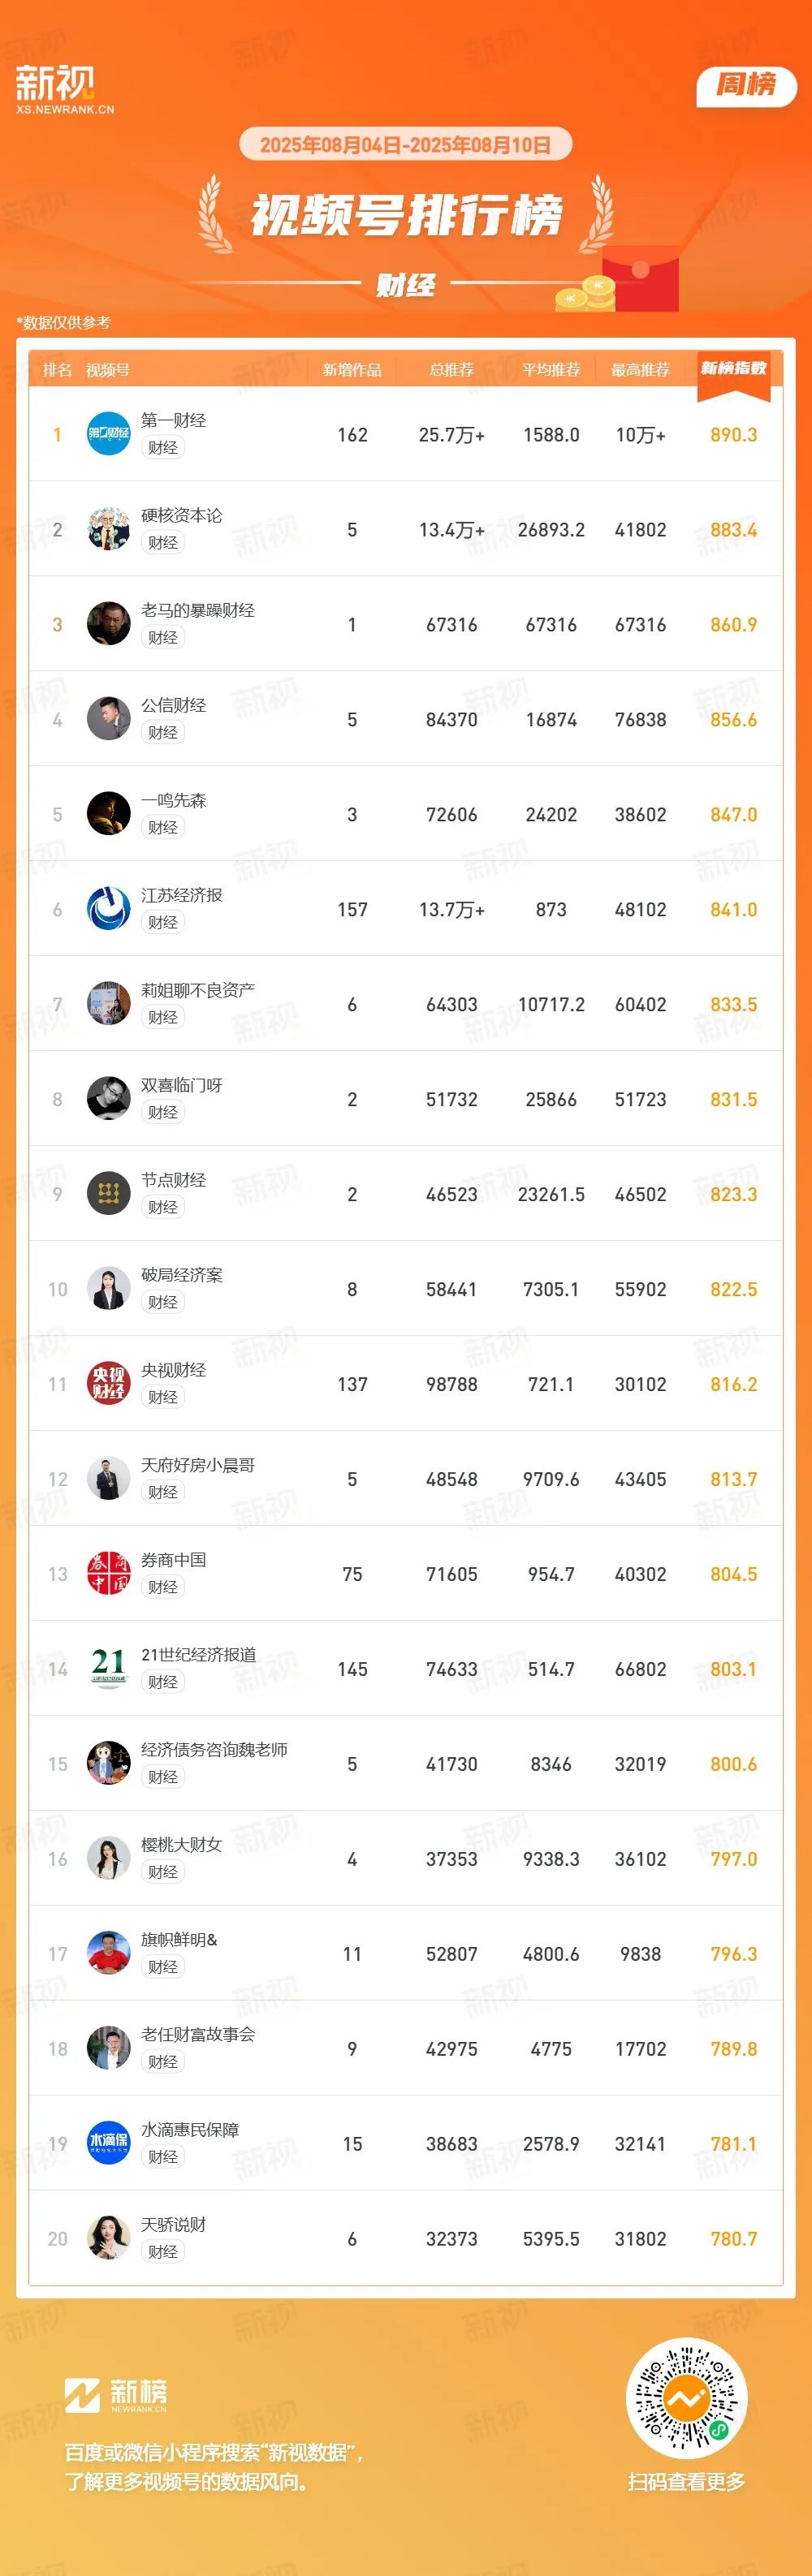This screenshot has width=812, height=2576.
Task: Sort by the 新榜指数 column header
Action: pyautogui.click(x=734, y=369)
